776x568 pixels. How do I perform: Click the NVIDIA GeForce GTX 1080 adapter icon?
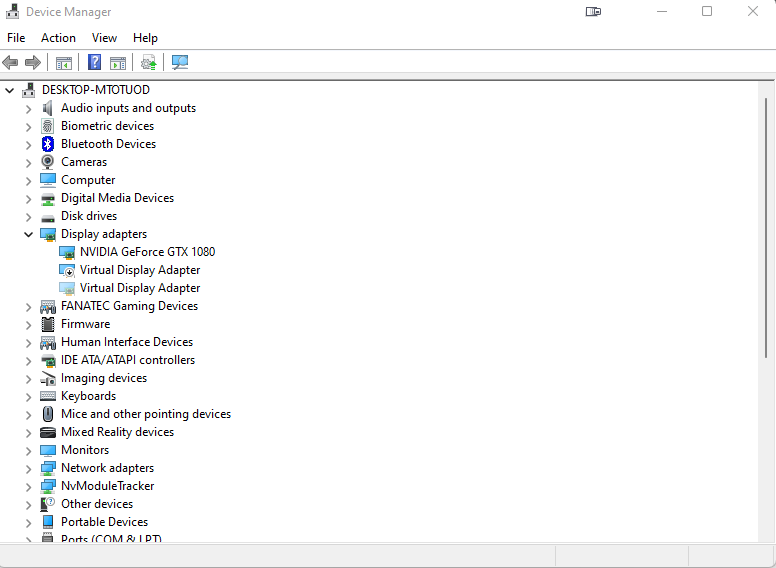pos(67,252)
